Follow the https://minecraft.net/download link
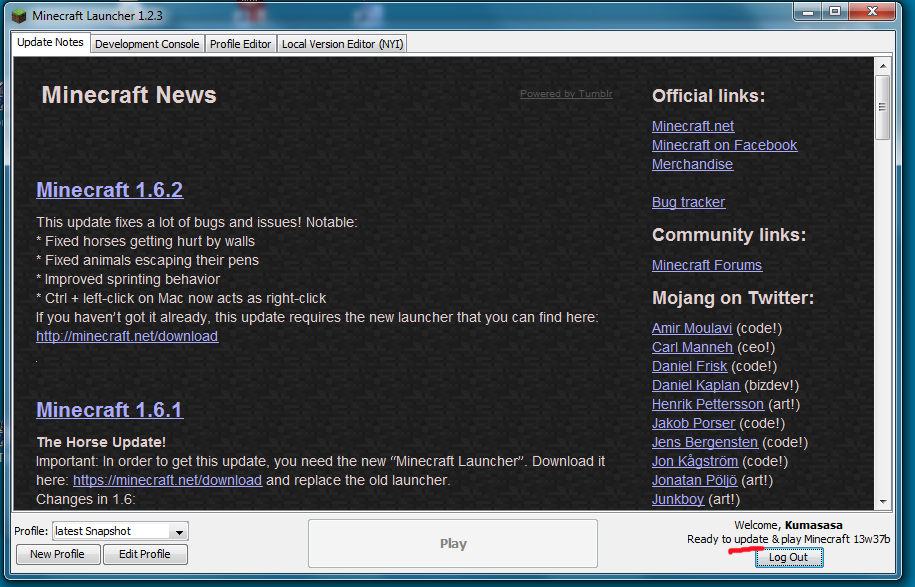This screenshot has width=915, height=587. 167,480
